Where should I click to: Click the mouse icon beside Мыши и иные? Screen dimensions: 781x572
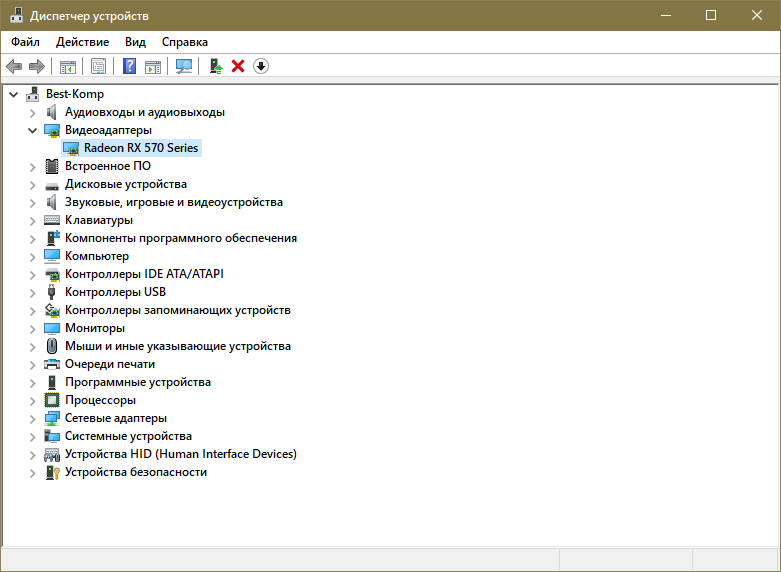coord(52,346)
